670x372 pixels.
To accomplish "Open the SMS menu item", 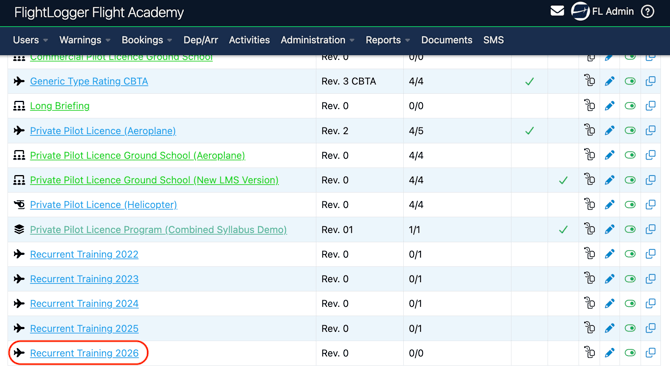I will 494,40.
